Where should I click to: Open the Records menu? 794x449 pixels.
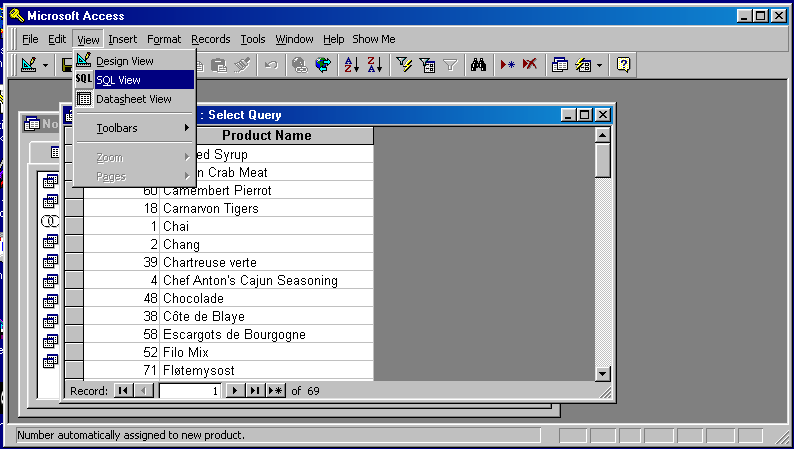click(x=211, y=39)
